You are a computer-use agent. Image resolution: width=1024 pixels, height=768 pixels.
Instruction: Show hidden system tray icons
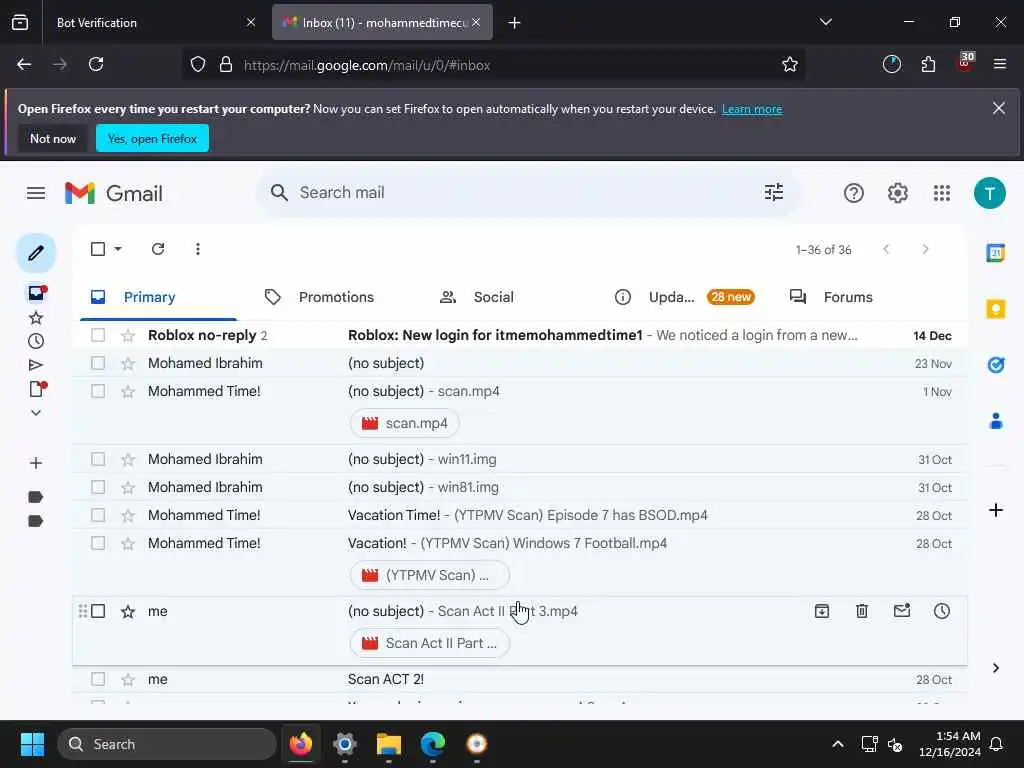[x=838, y=744]
